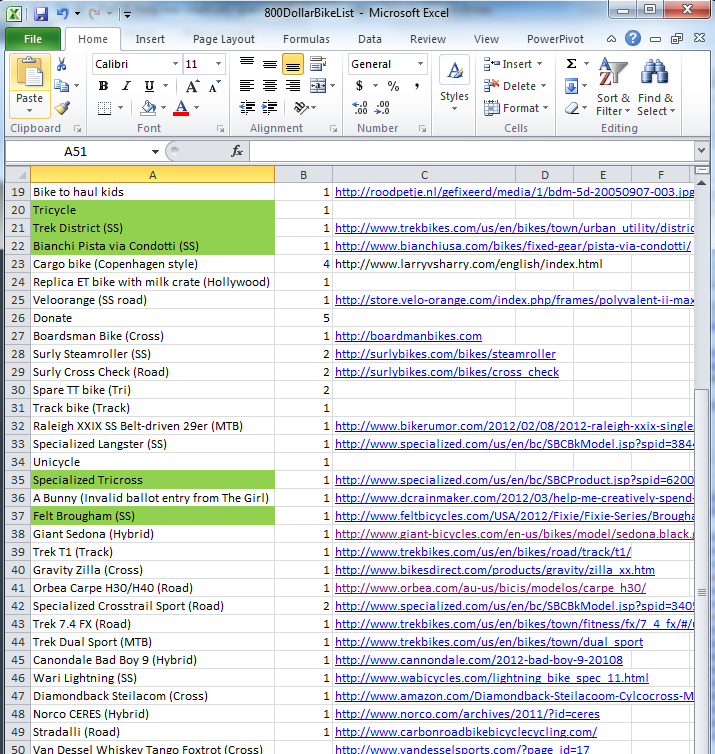The height and width of the screenshot is (754, 715).
Task: Select the Format Painter brush
Action: (x=62, y=108)
